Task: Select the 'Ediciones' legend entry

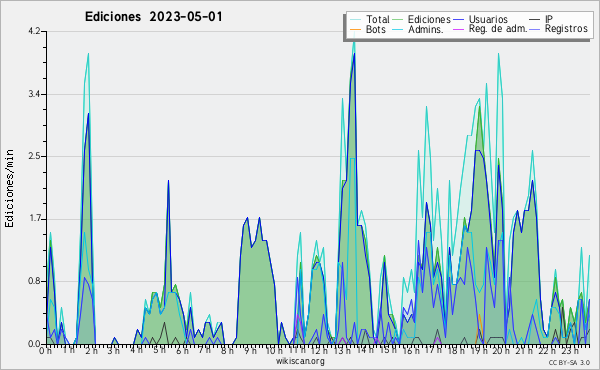Action: pos(429,19)
